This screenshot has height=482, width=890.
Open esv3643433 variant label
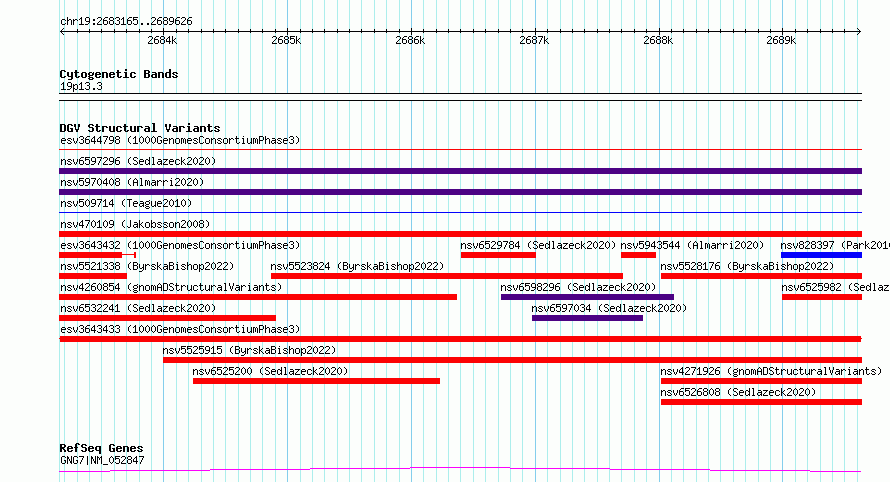coord(180,329)
